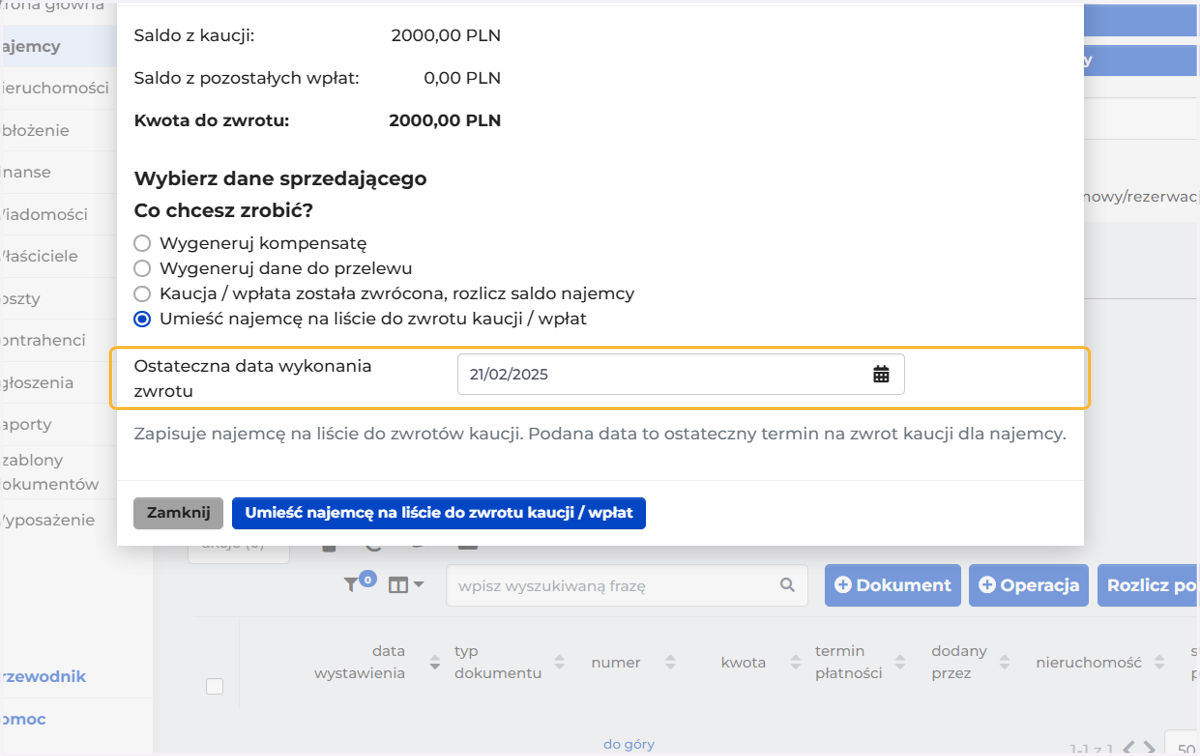This screenshot has width=1200, height=756.
Task: Follow the 'do góry' link
Action: click(629, 744)
